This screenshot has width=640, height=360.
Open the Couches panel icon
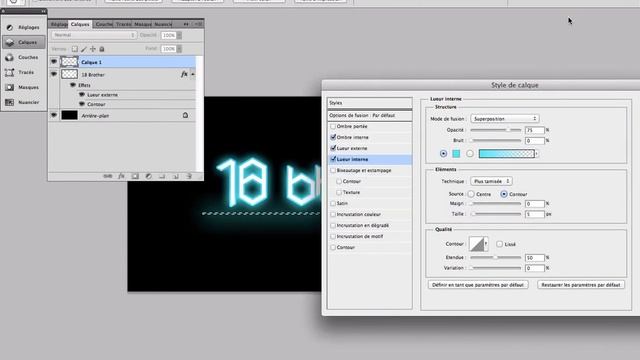(x=10, y=58)
